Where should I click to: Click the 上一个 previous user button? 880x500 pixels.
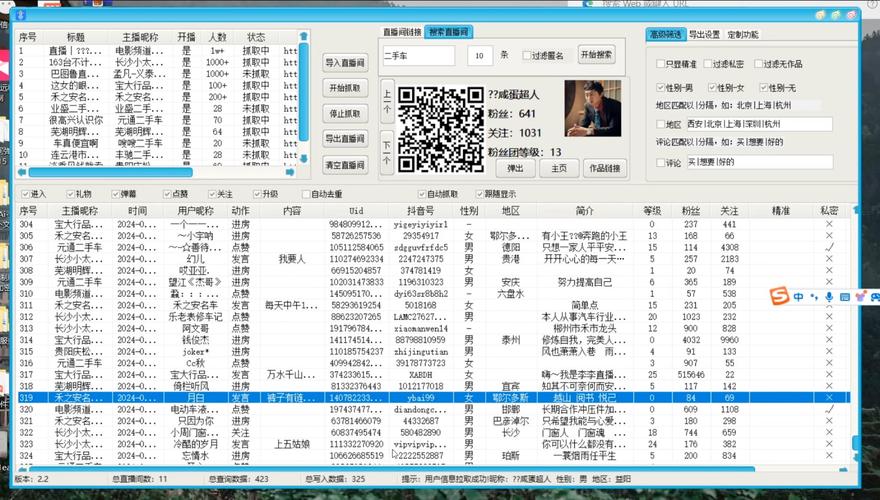coord(387,102)
